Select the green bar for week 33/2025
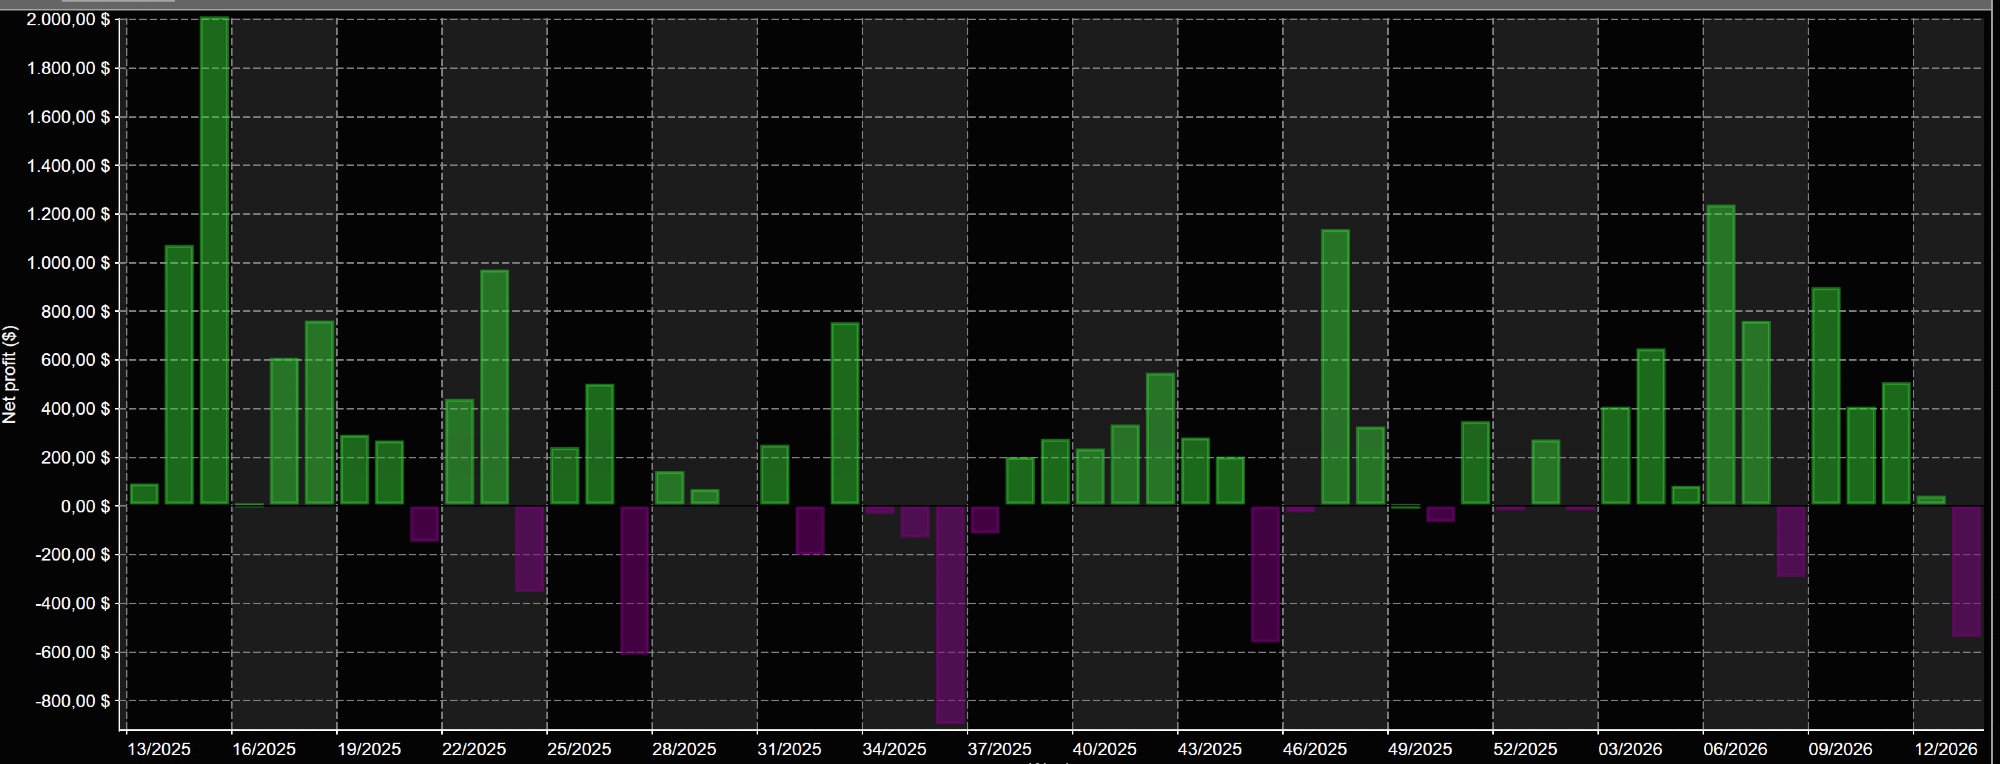 [x=845, y=413]
